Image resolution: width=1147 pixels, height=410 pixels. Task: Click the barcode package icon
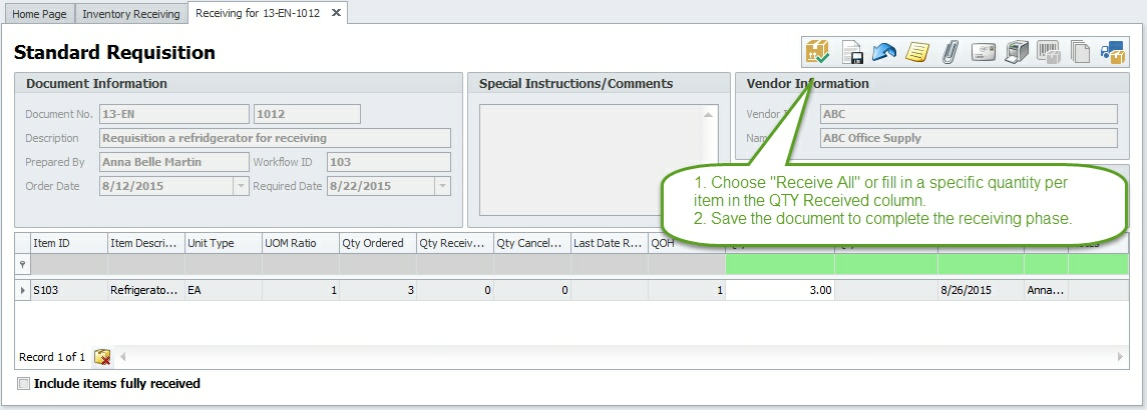[x=1048, y=52]
